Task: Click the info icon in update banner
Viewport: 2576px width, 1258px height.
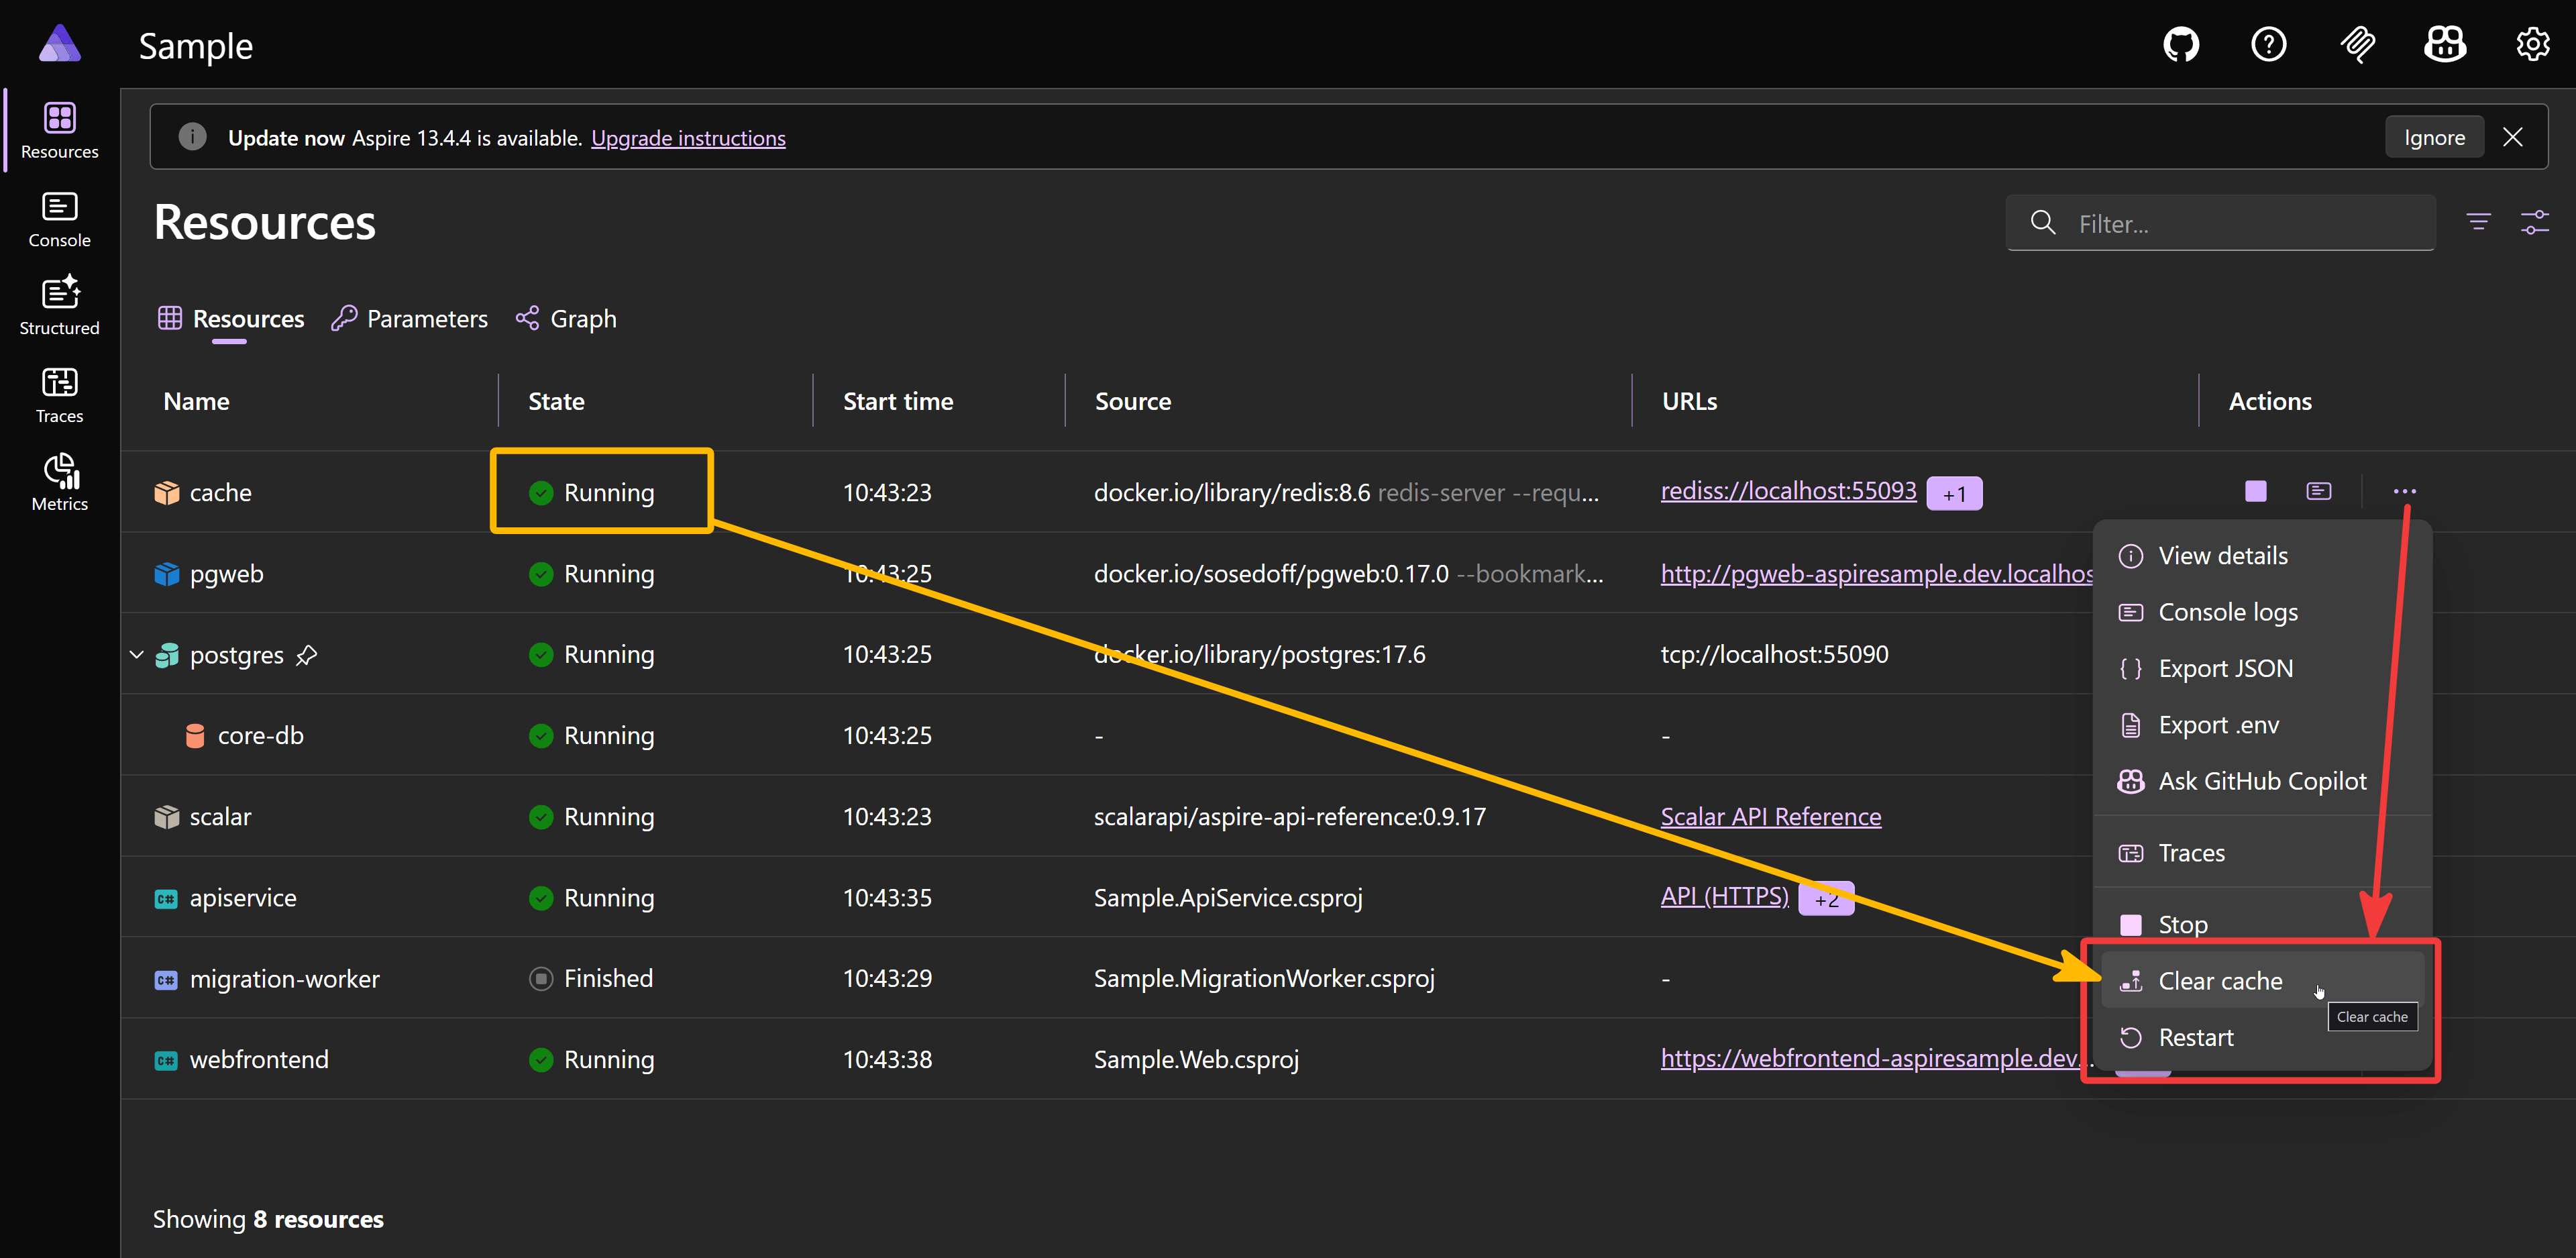Action: click(x=192, y=136)
